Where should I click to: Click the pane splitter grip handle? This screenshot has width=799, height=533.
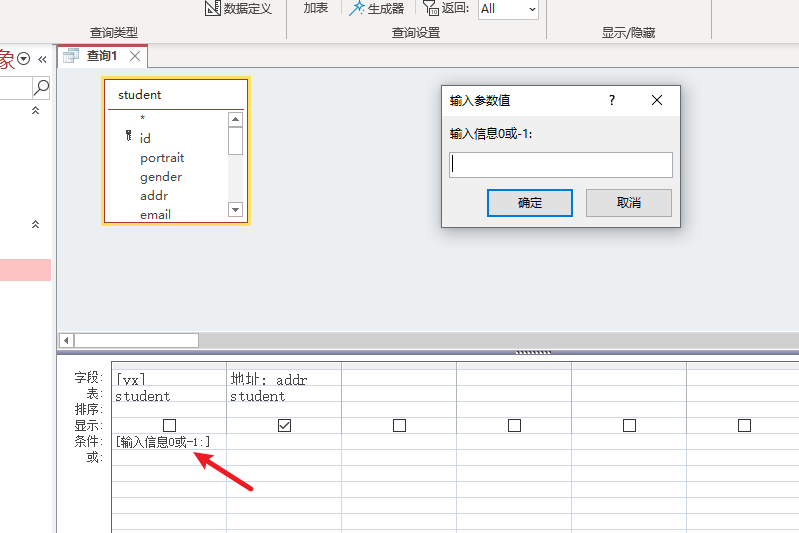pyautogui.click(x=533, y=352)
